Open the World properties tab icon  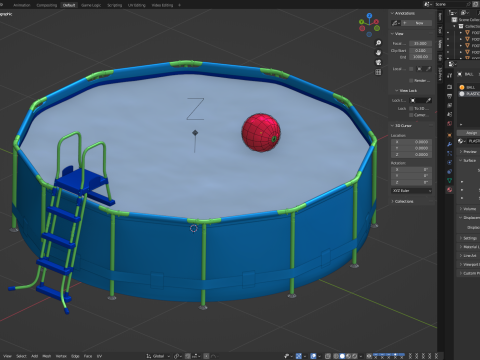pyautogui.click(x=449, y=124)
